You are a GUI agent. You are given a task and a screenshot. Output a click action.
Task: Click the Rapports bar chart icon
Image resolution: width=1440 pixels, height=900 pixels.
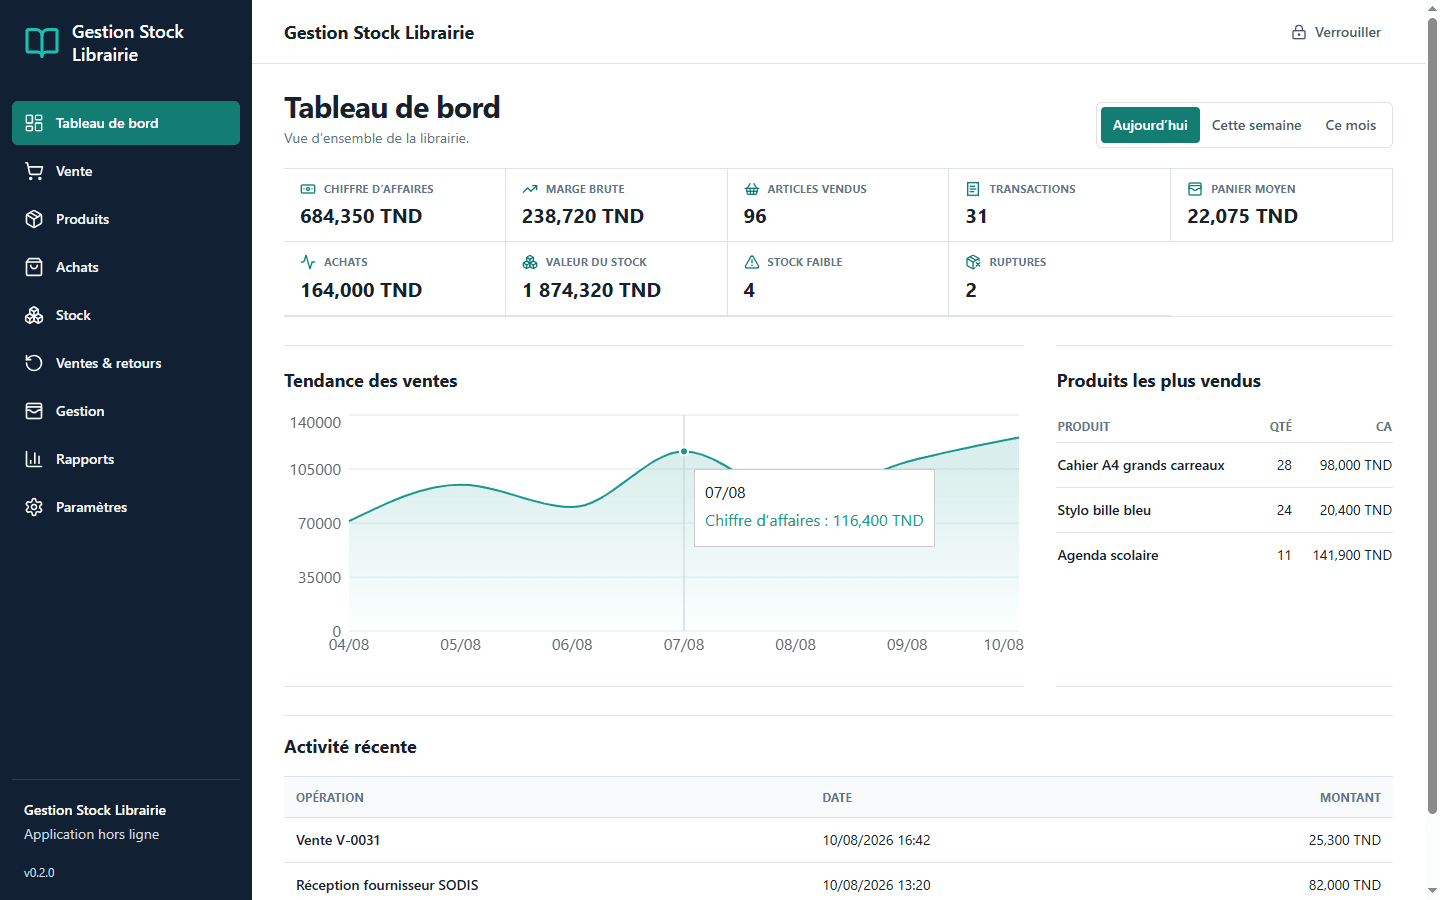coord(34,459)
